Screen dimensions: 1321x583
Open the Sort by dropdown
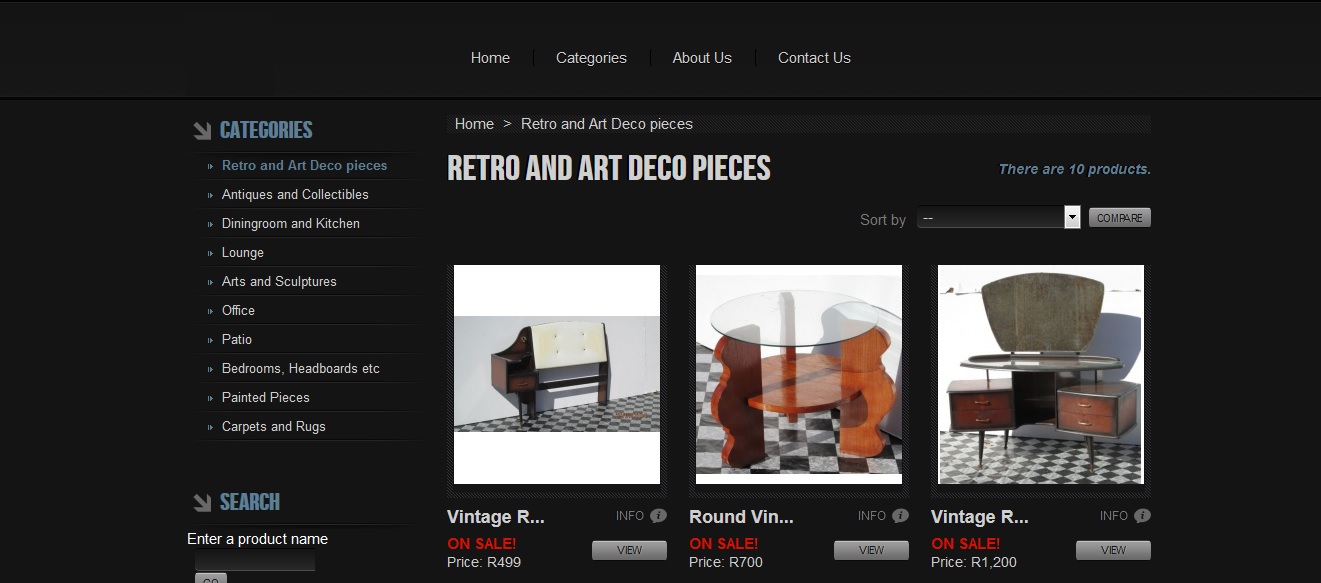click(999, 217)
